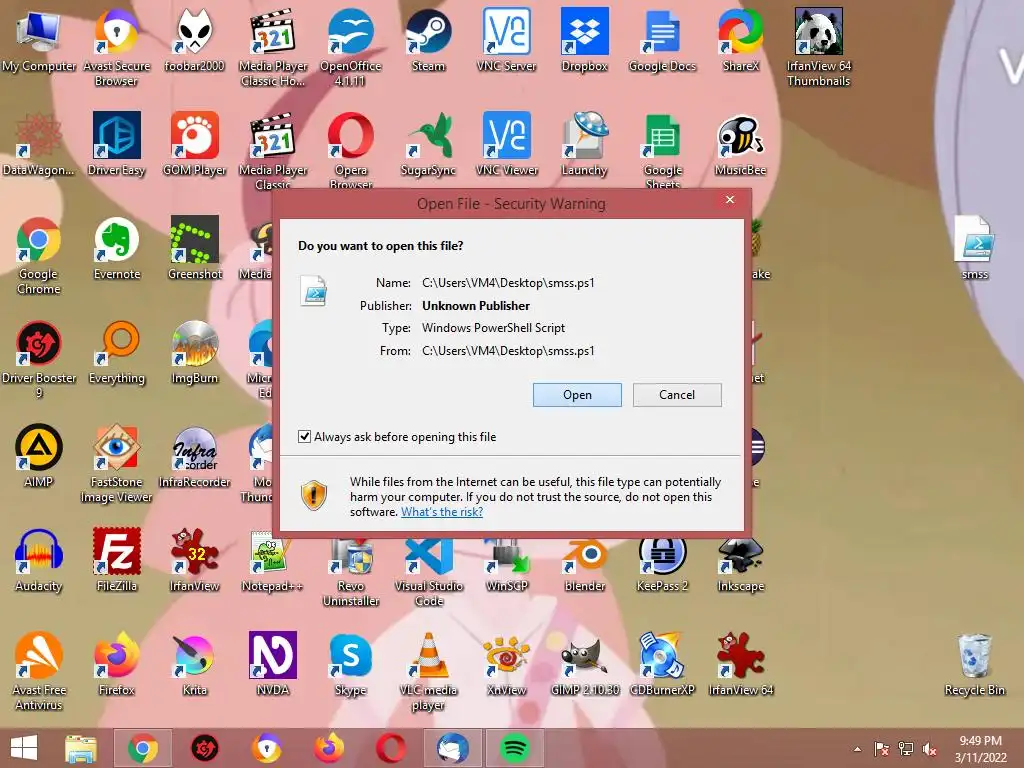This screenshot has width=1024, height=768.
Task: Show hidden system tray icons arrow
Action: coord(857,749)
